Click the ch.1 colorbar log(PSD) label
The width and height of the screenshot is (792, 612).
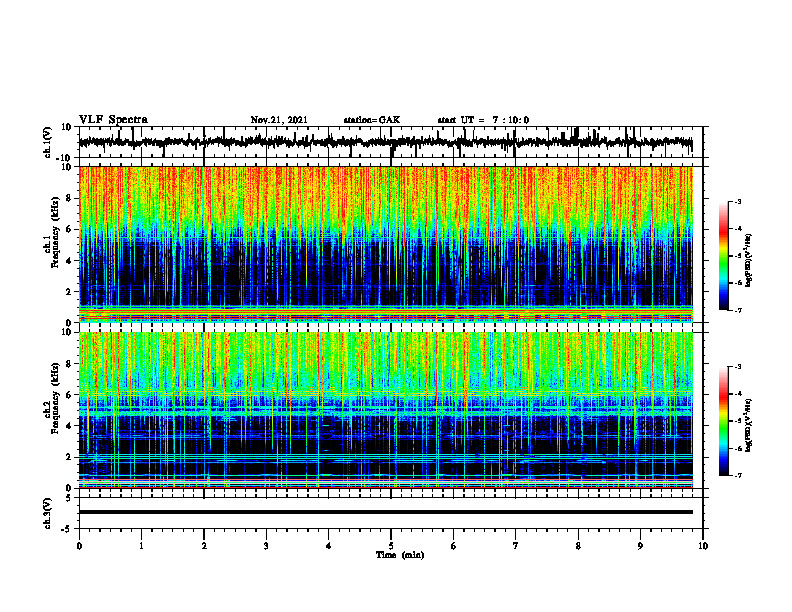click(x=749, y=260)
